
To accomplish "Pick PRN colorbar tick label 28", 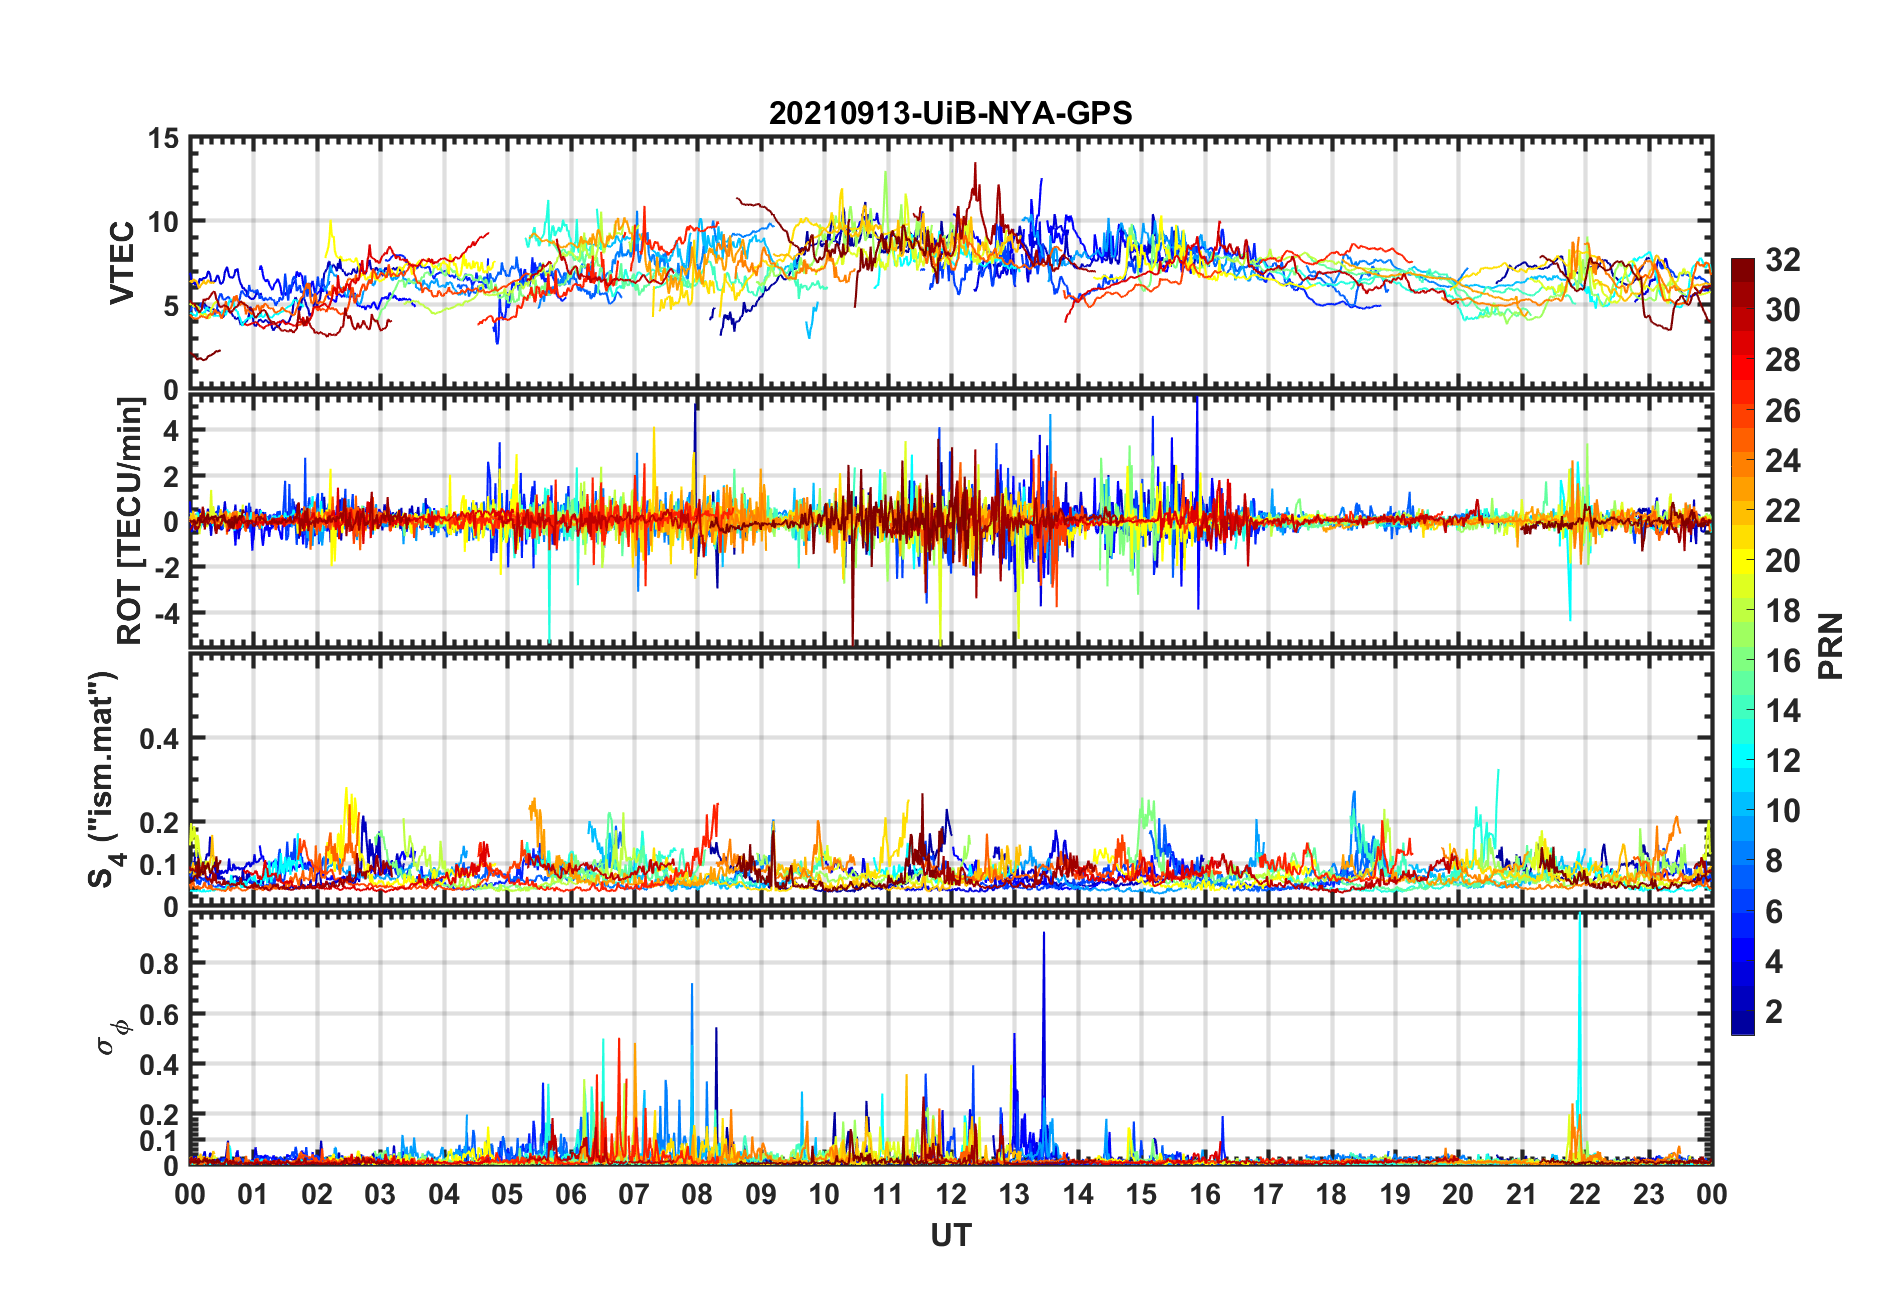I will 1783,360.
